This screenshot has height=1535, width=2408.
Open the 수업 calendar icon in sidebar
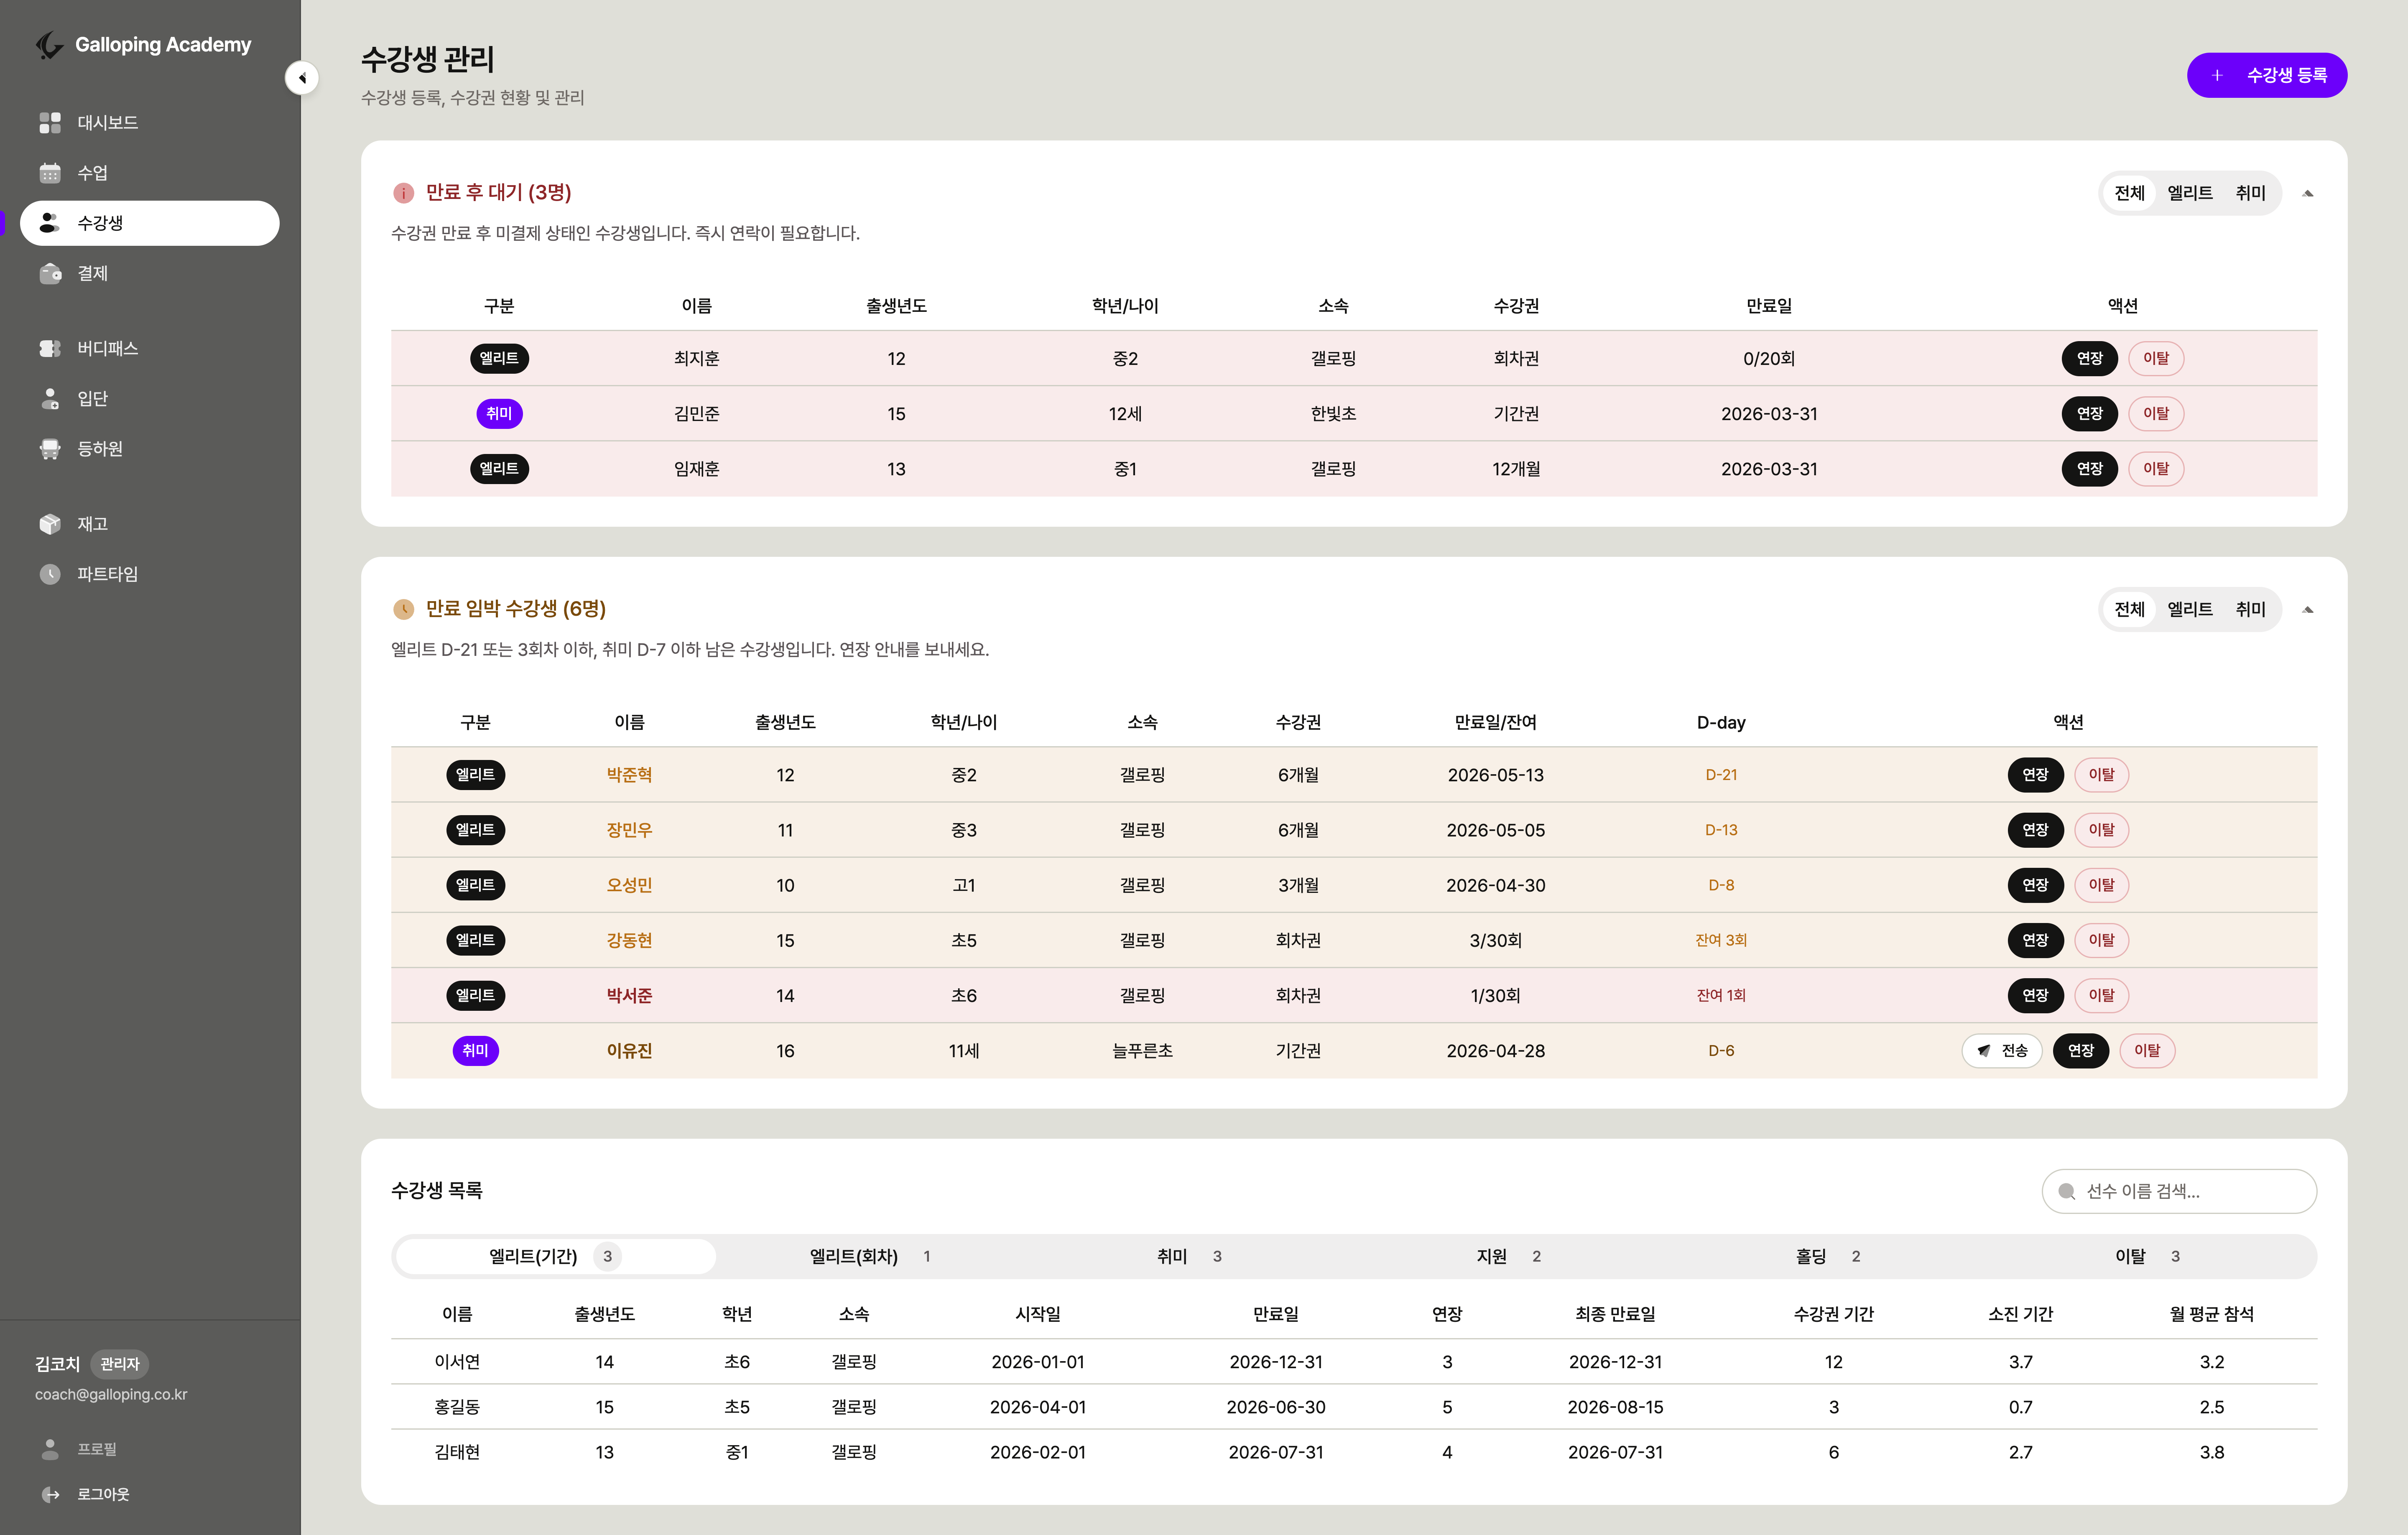click(50, 173)
